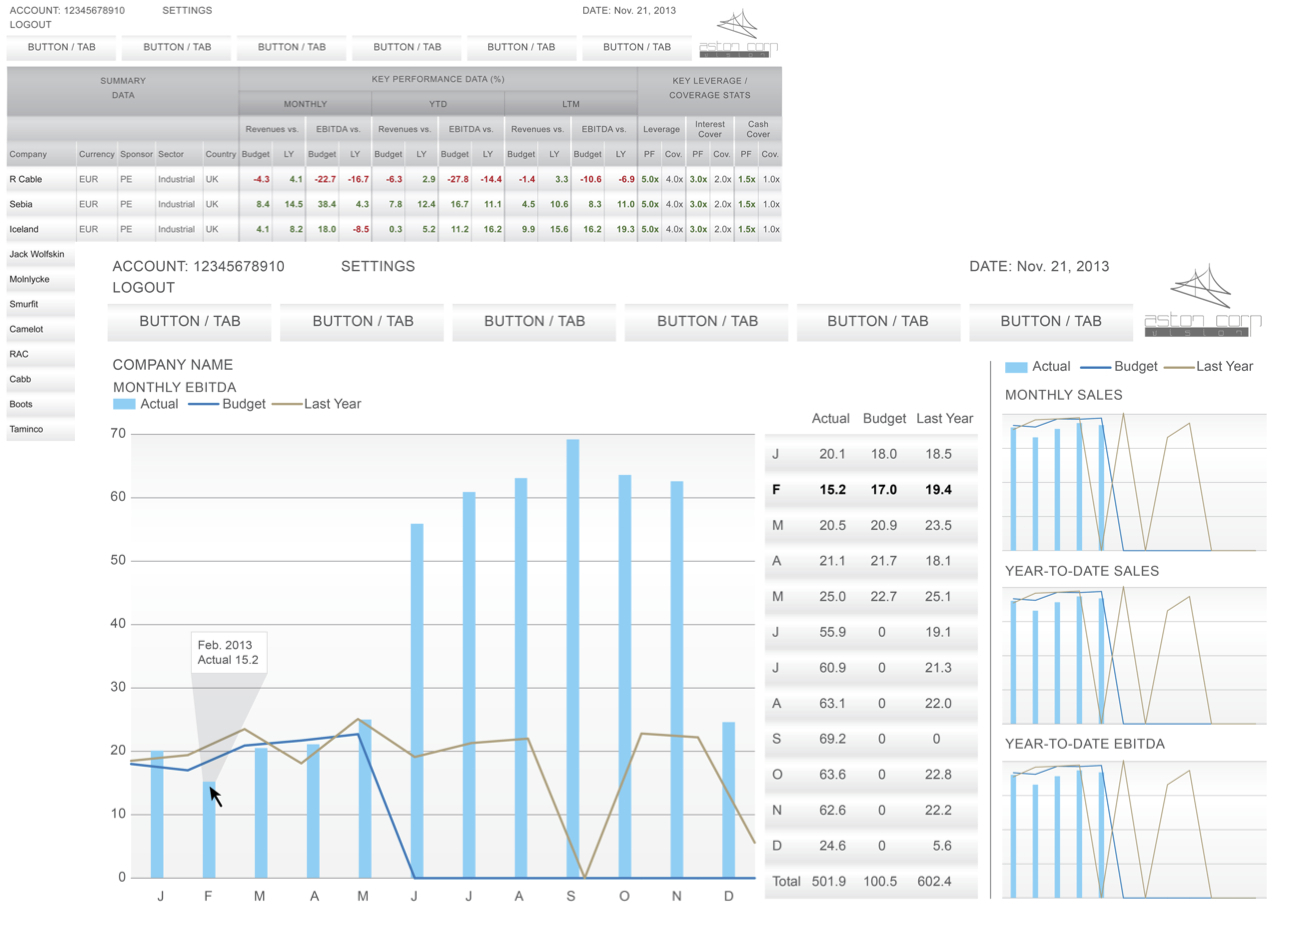1303x932 pixels.
Task: Select the Sebia company row
Action: point(394,204)
